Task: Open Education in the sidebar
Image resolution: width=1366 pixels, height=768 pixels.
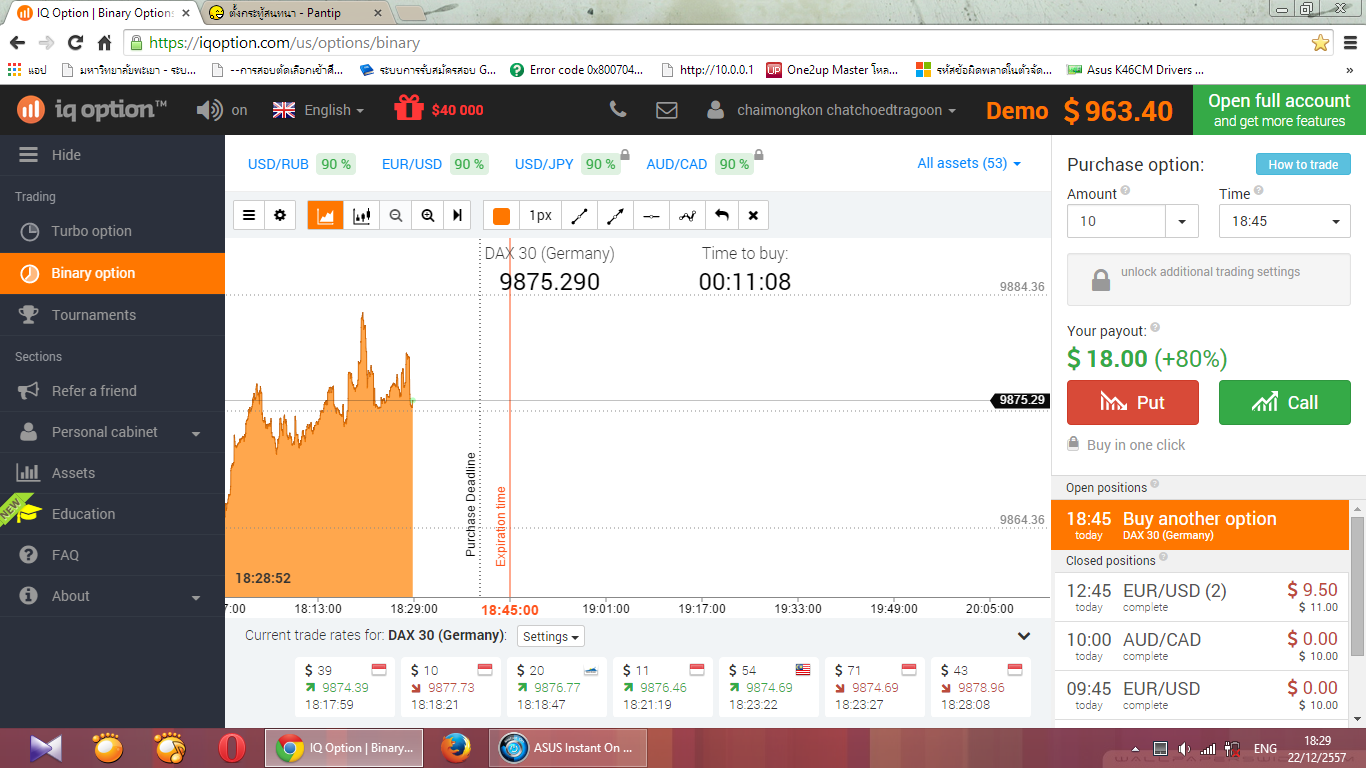Action: click(x=112, y=514)
